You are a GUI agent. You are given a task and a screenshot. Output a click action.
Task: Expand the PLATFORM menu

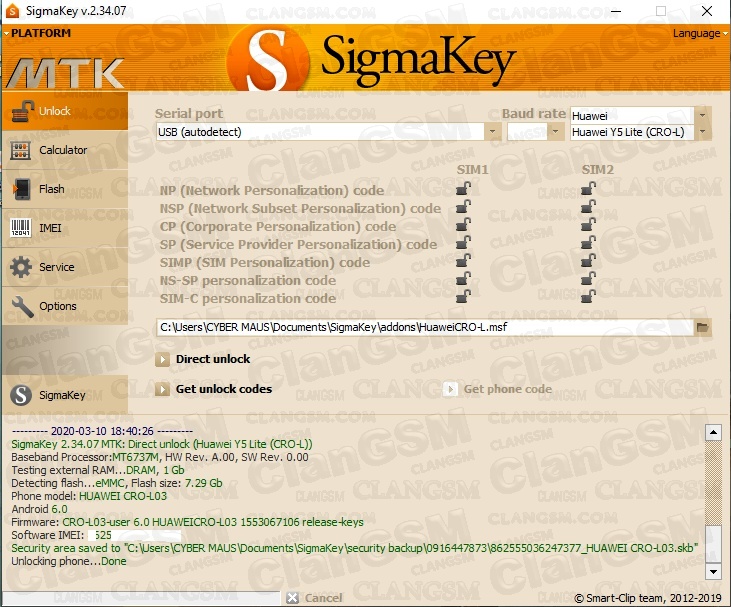pos(37,33)
